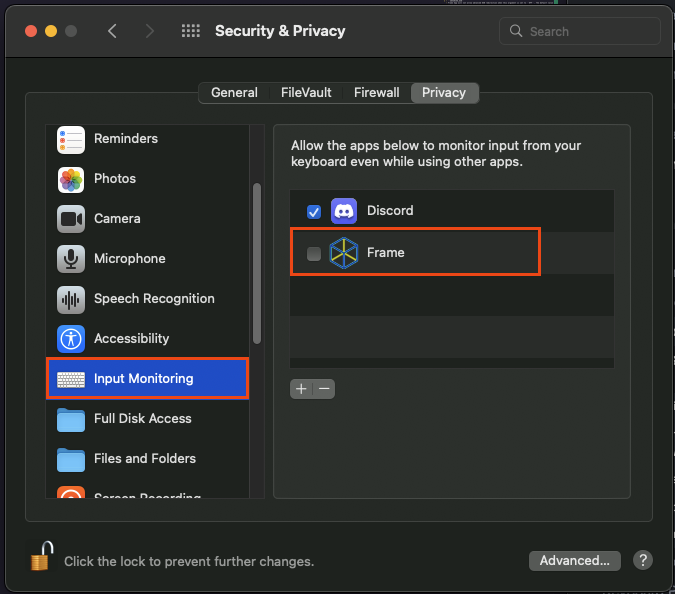Screen dimensions: 675x594
Task: Click the remove app minus button
Action: pos(324,389)
